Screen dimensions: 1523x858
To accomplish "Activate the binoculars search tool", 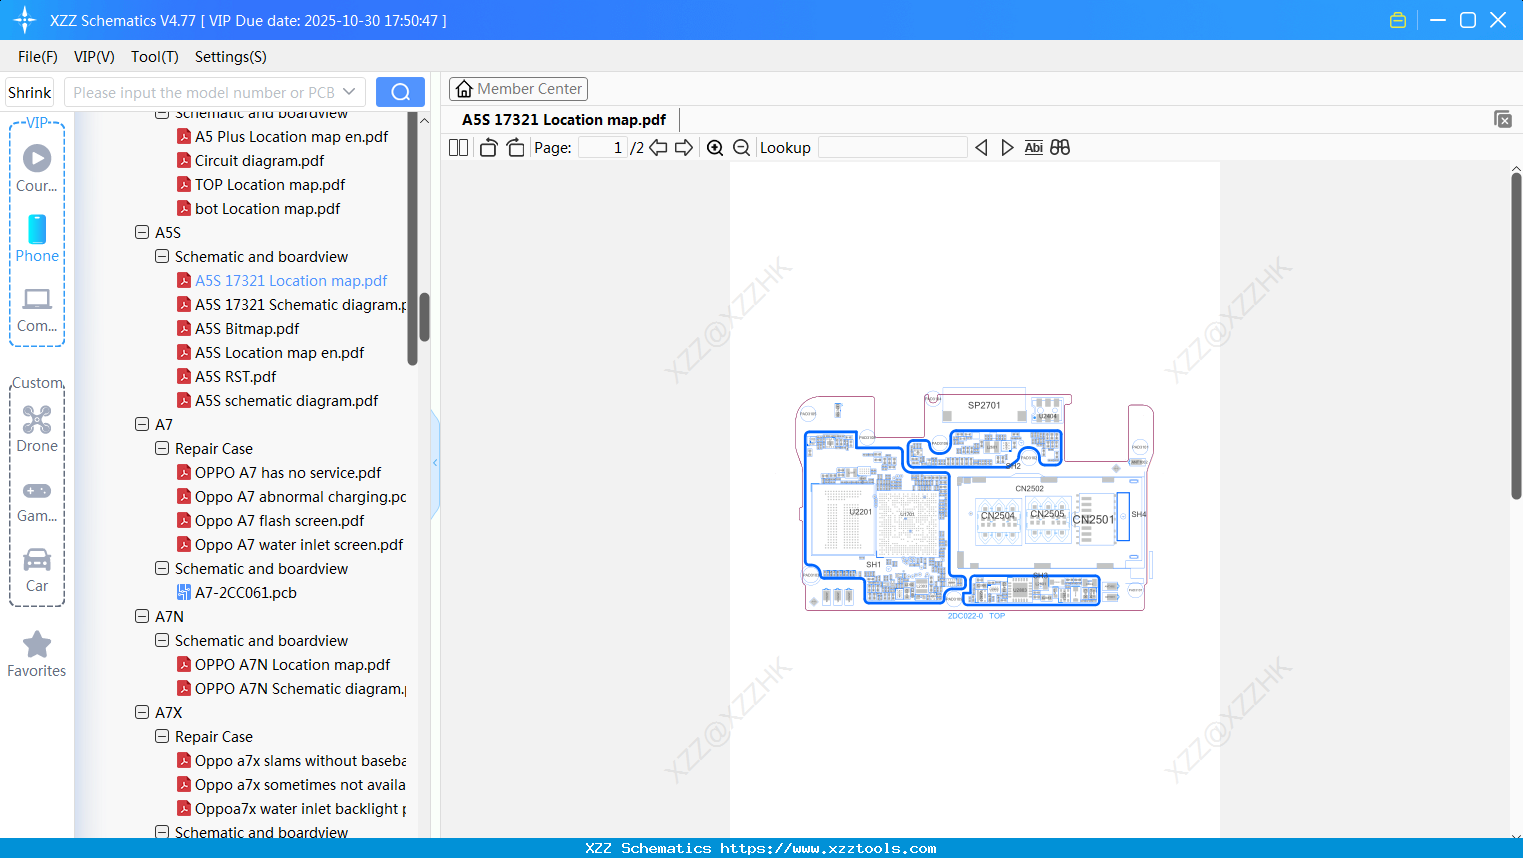I will pos(1060,147).
